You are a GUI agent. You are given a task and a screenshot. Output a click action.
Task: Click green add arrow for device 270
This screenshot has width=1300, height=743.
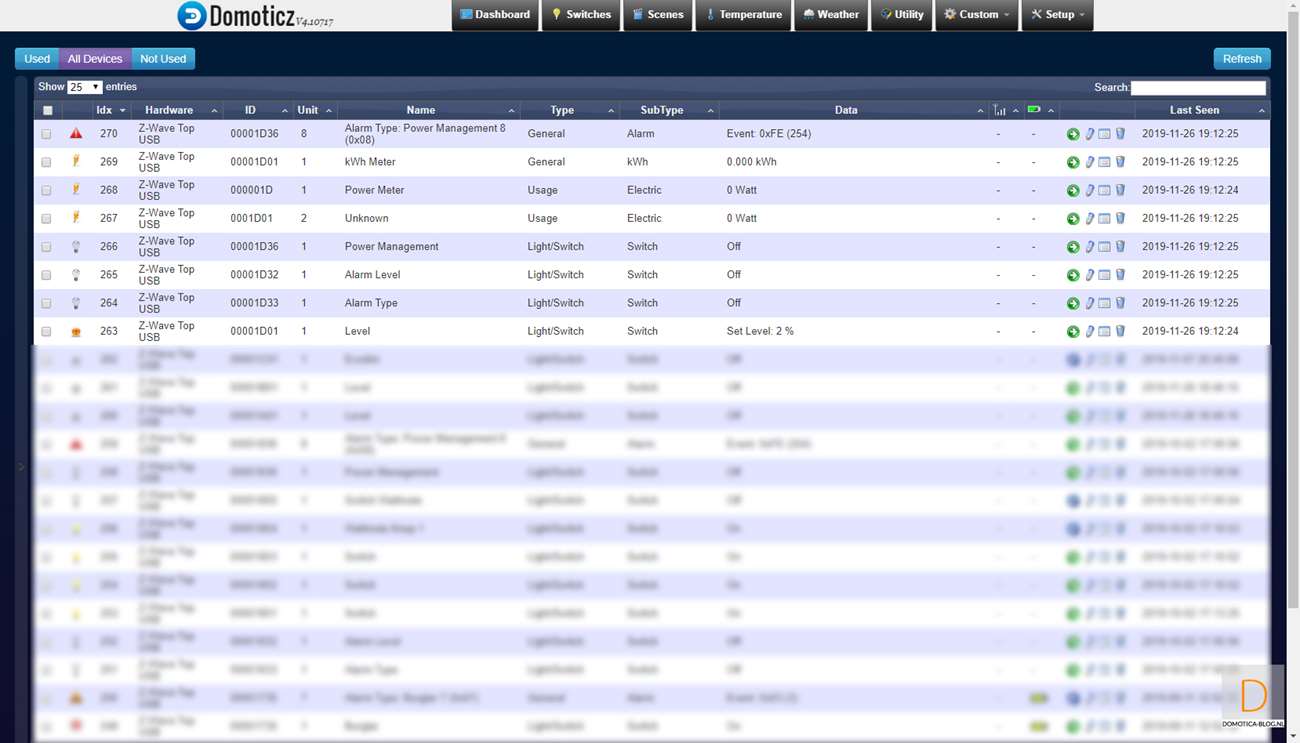click(x=1073, y=134)
